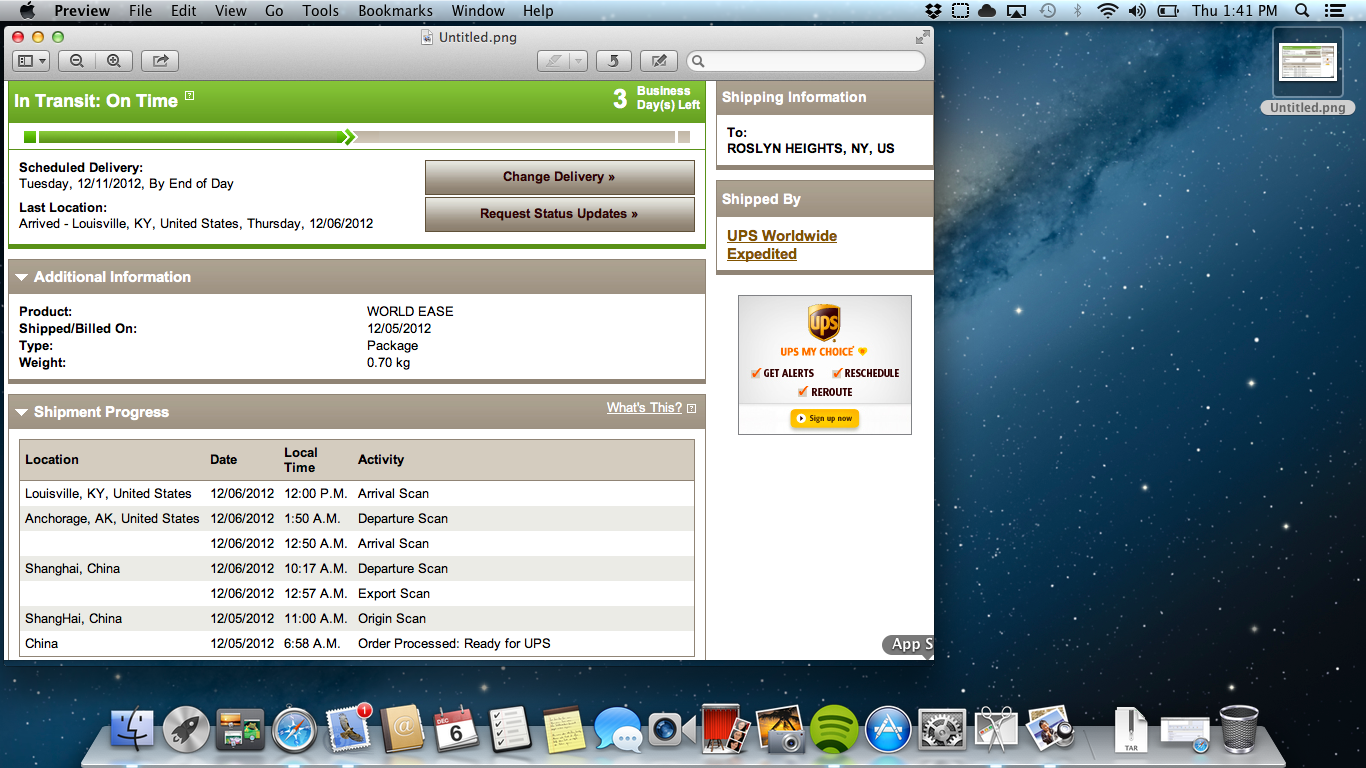Open App Store from the Dock
The width and height of the screenshot is (1366, 768).
[888, 730]
